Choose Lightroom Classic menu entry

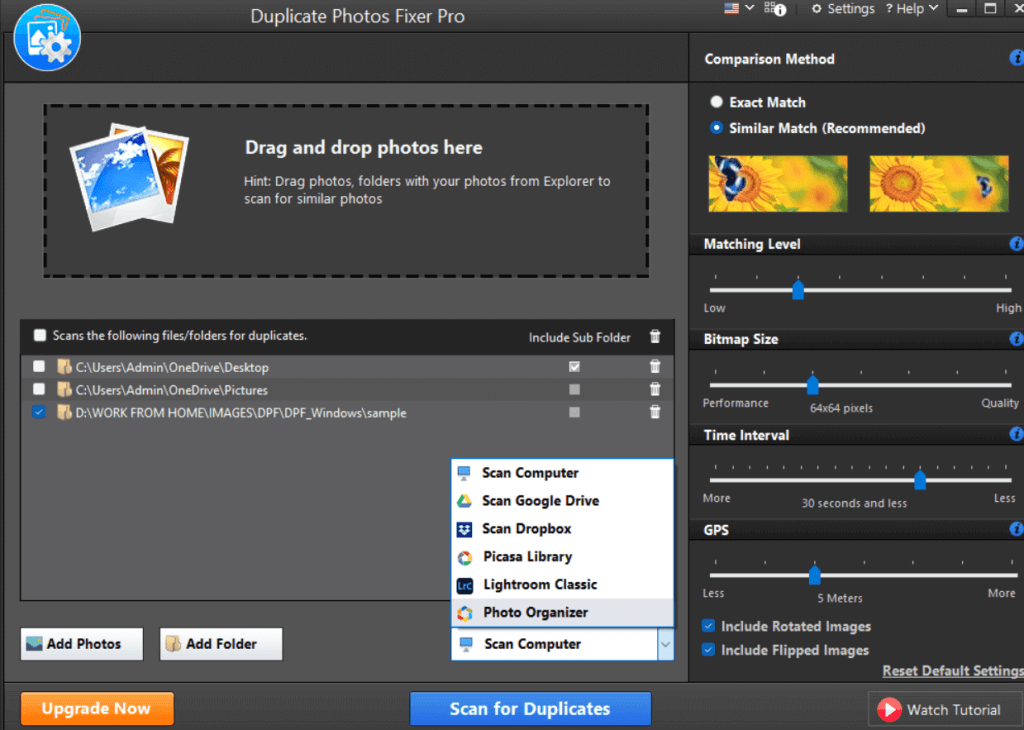pyautogui.click(x=562, y=585)
